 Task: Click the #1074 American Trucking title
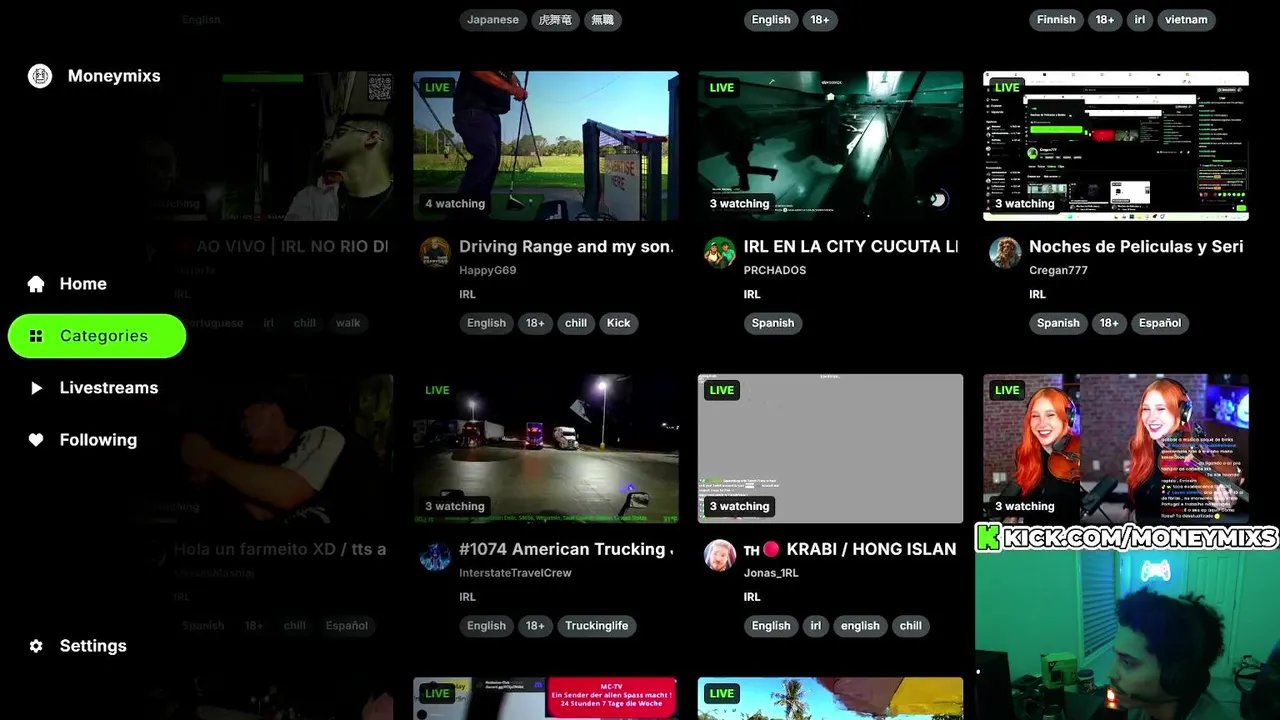pos(566,550)
